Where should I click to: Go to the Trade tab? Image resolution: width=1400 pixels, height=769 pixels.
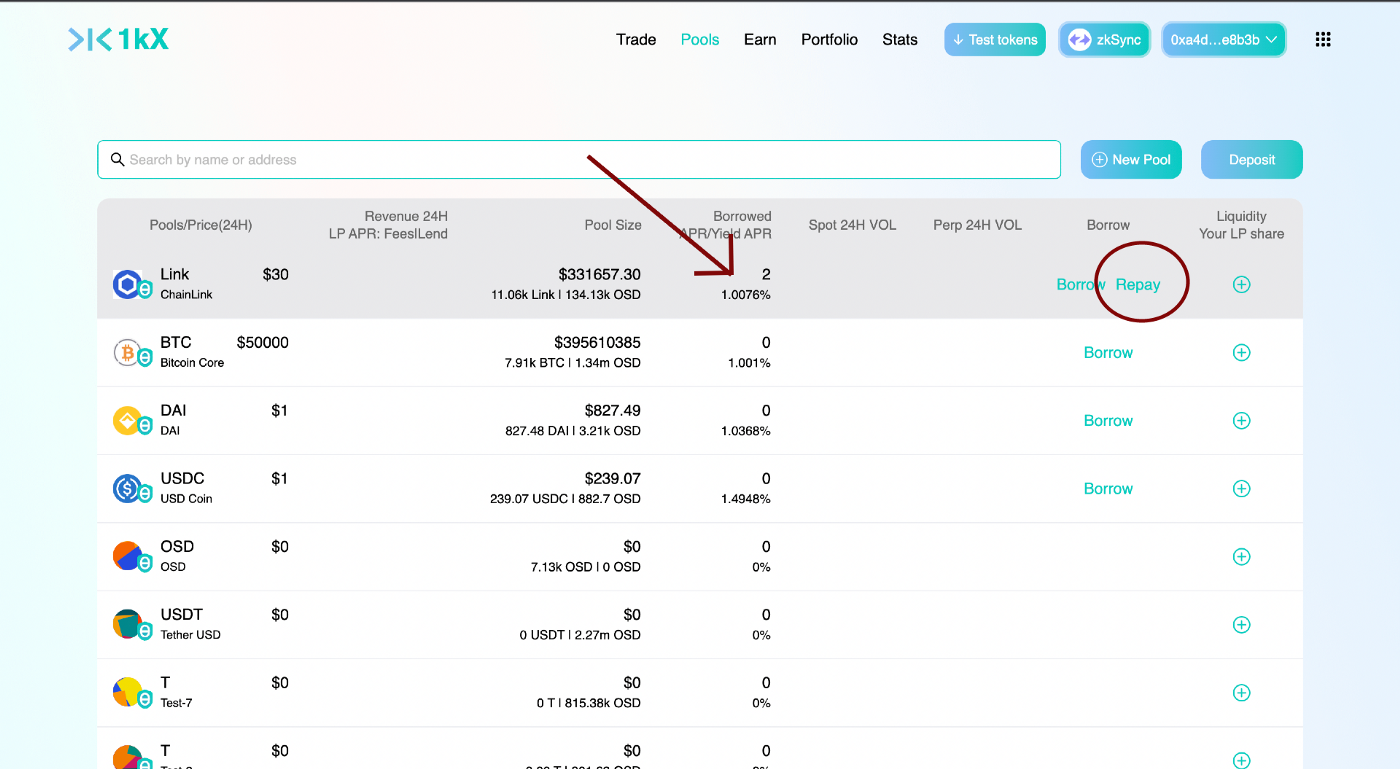click(636, 40)
